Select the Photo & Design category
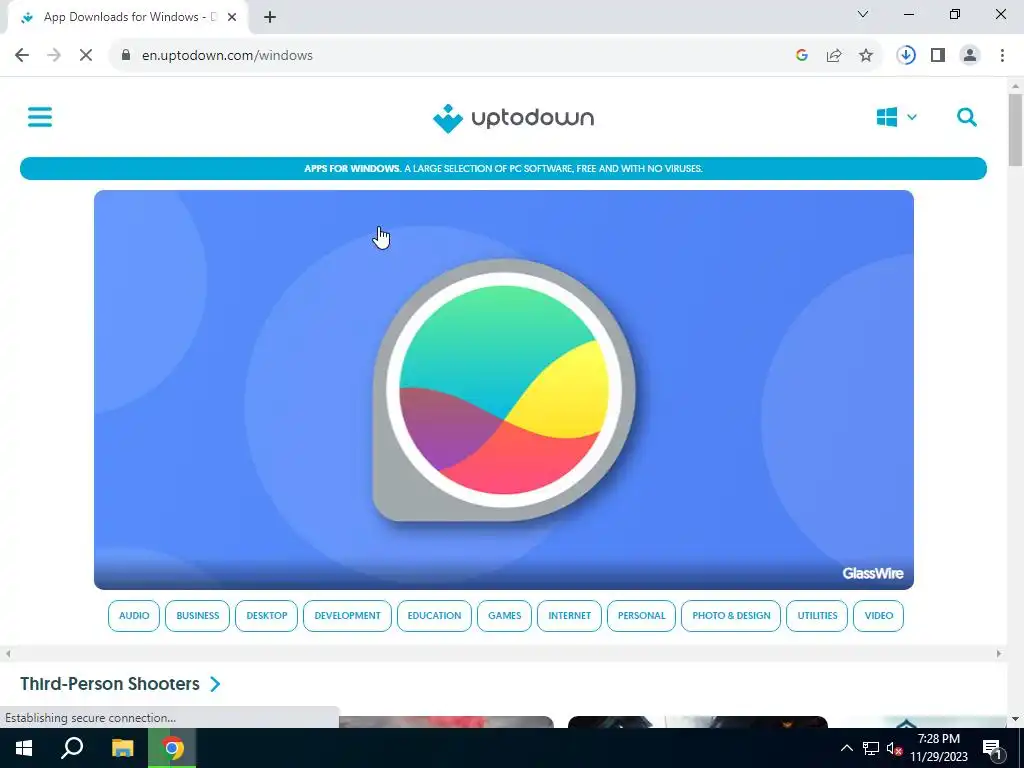 pyautogui.click(x=731, y=616)
